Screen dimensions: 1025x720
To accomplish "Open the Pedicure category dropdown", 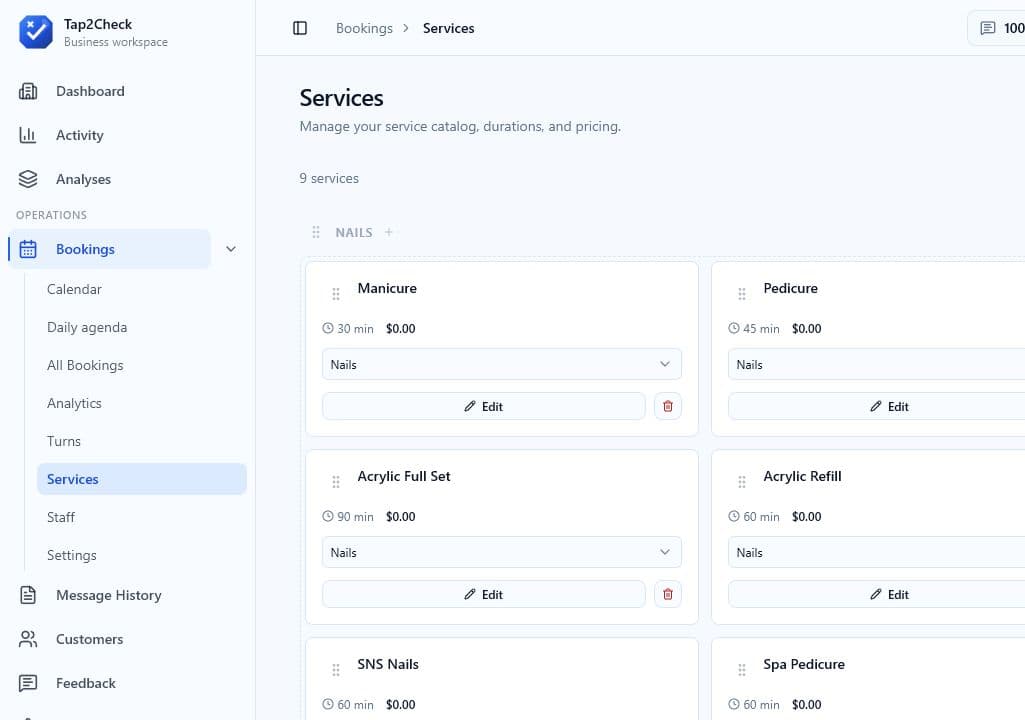I will click(x=876, y=364).
